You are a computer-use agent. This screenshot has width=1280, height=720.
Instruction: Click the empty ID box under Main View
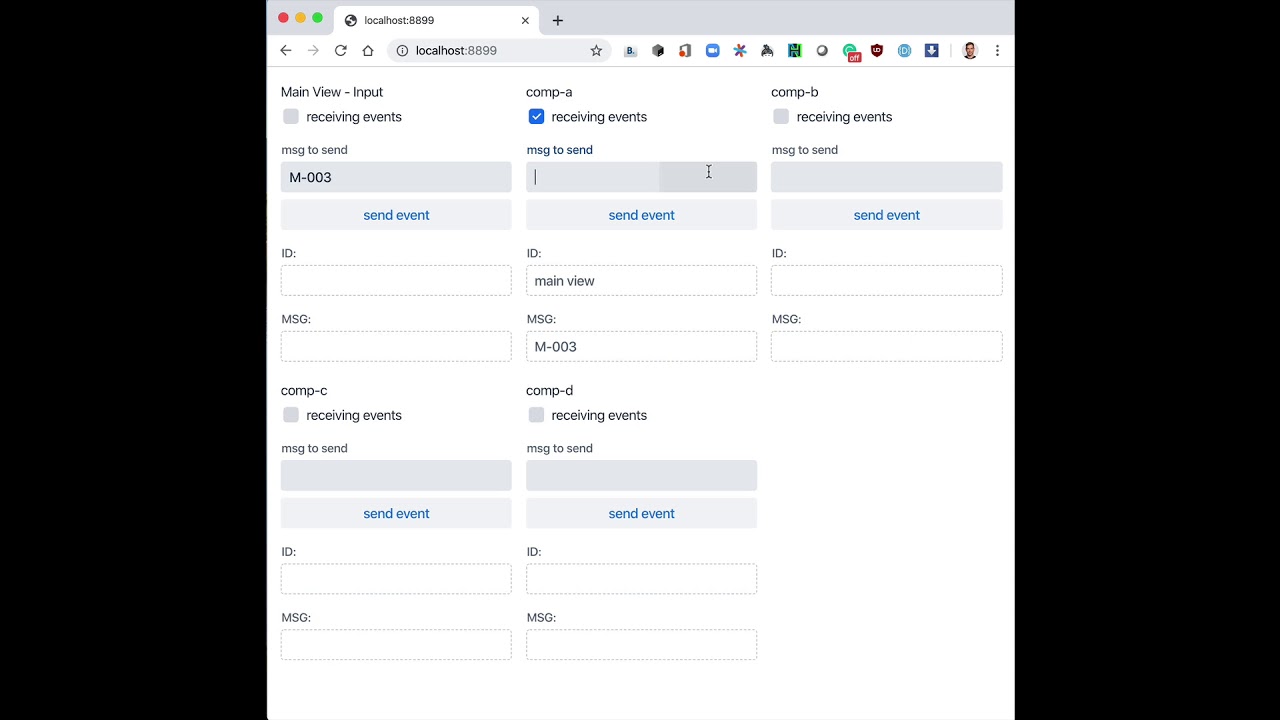click(396, 281)
